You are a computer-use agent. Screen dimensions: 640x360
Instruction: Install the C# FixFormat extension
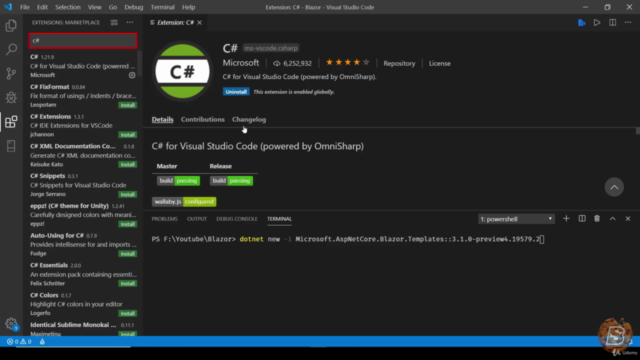tap(127, 105)
